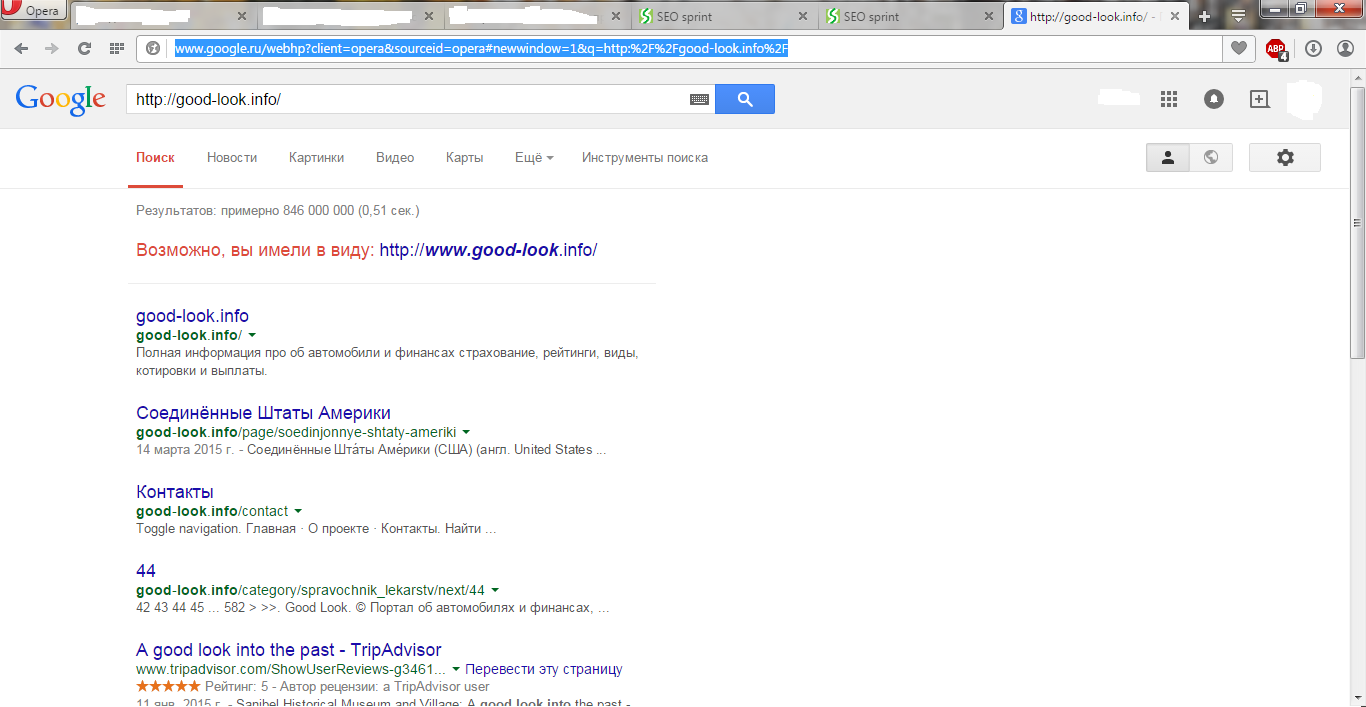Click the page vertical scrollbar thumb

(x=1357, y=222)
